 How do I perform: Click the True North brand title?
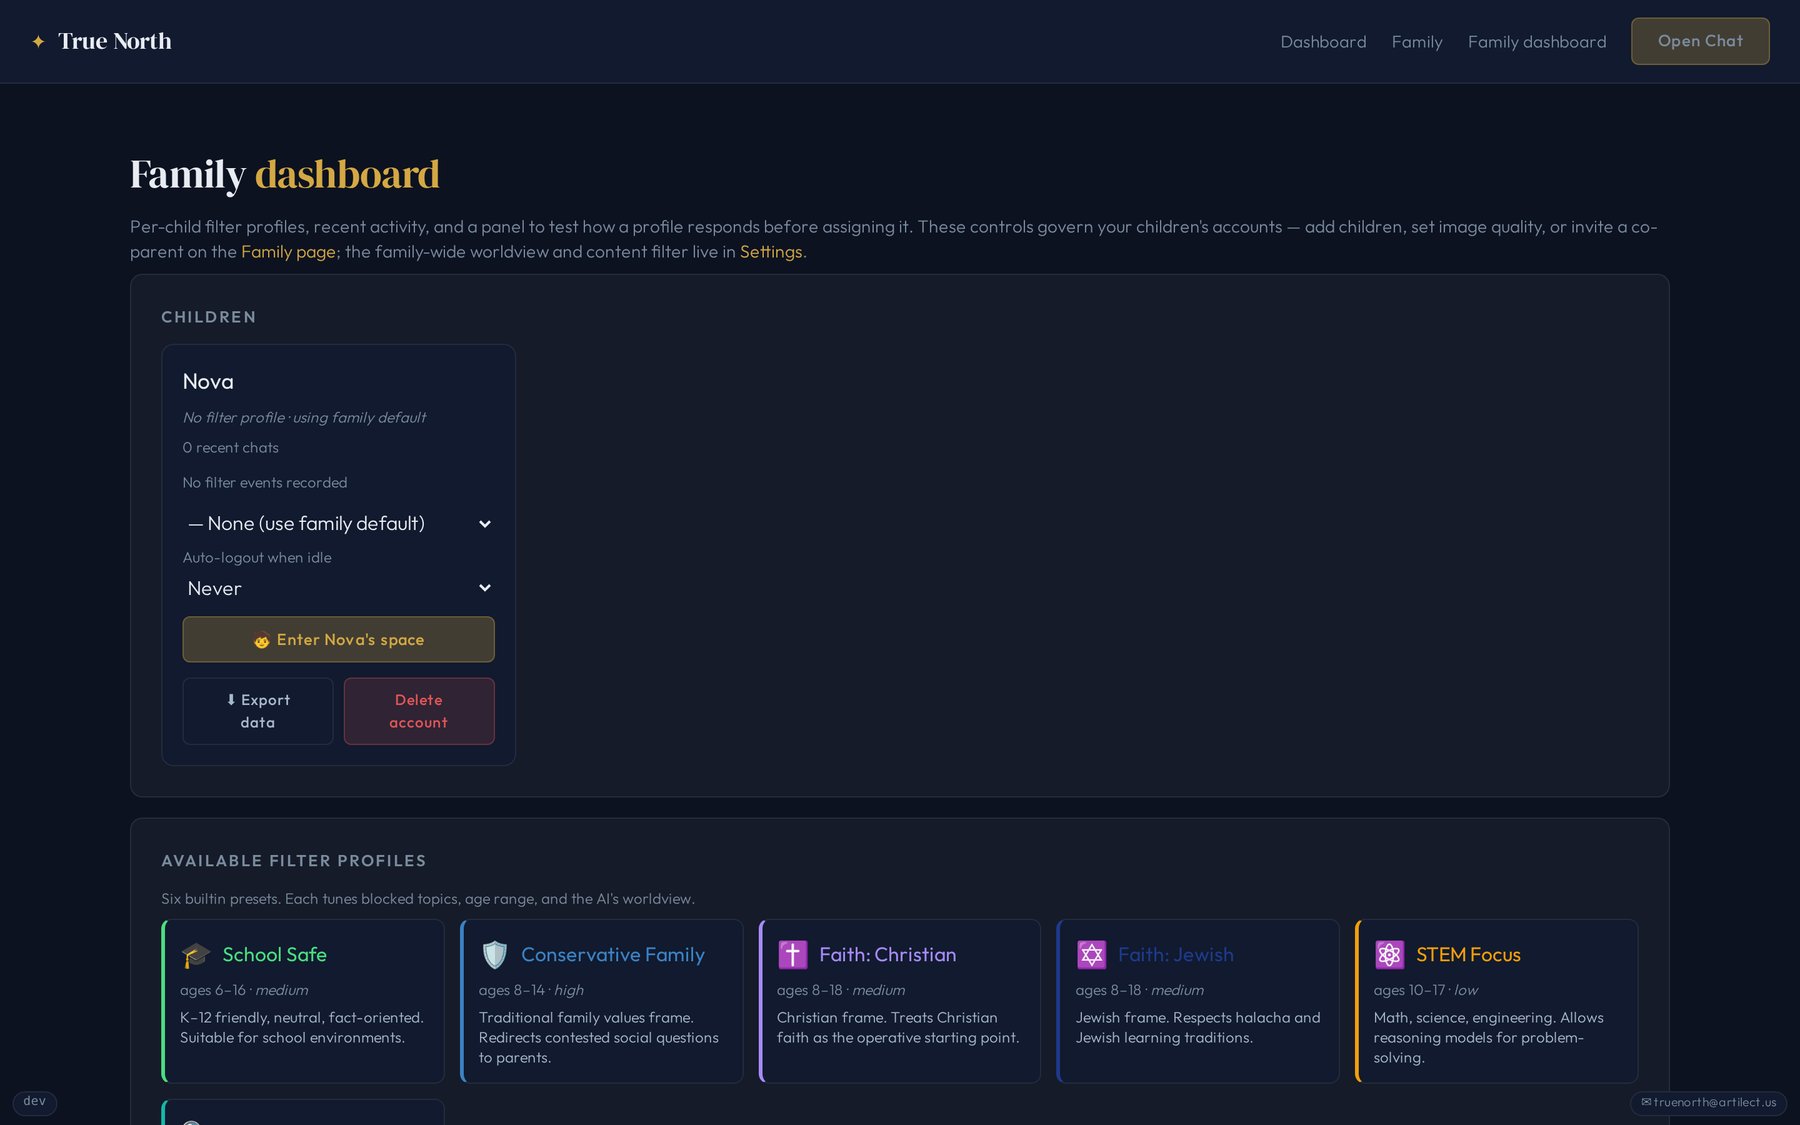point(115,41)
